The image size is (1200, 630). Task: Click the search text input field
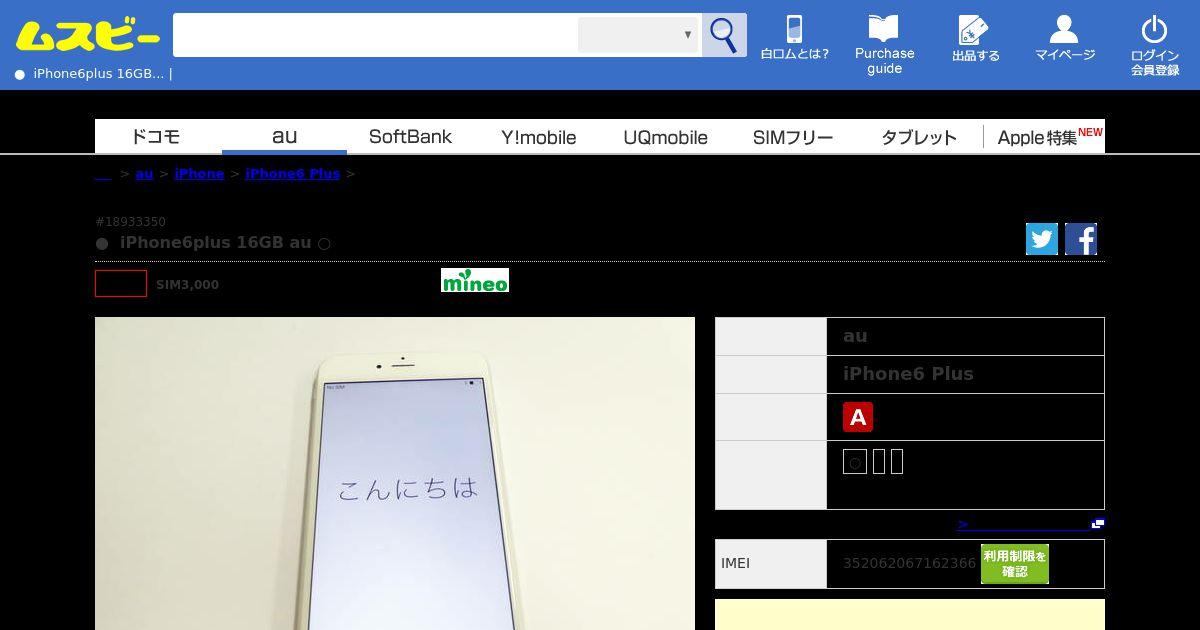(375, 35)
